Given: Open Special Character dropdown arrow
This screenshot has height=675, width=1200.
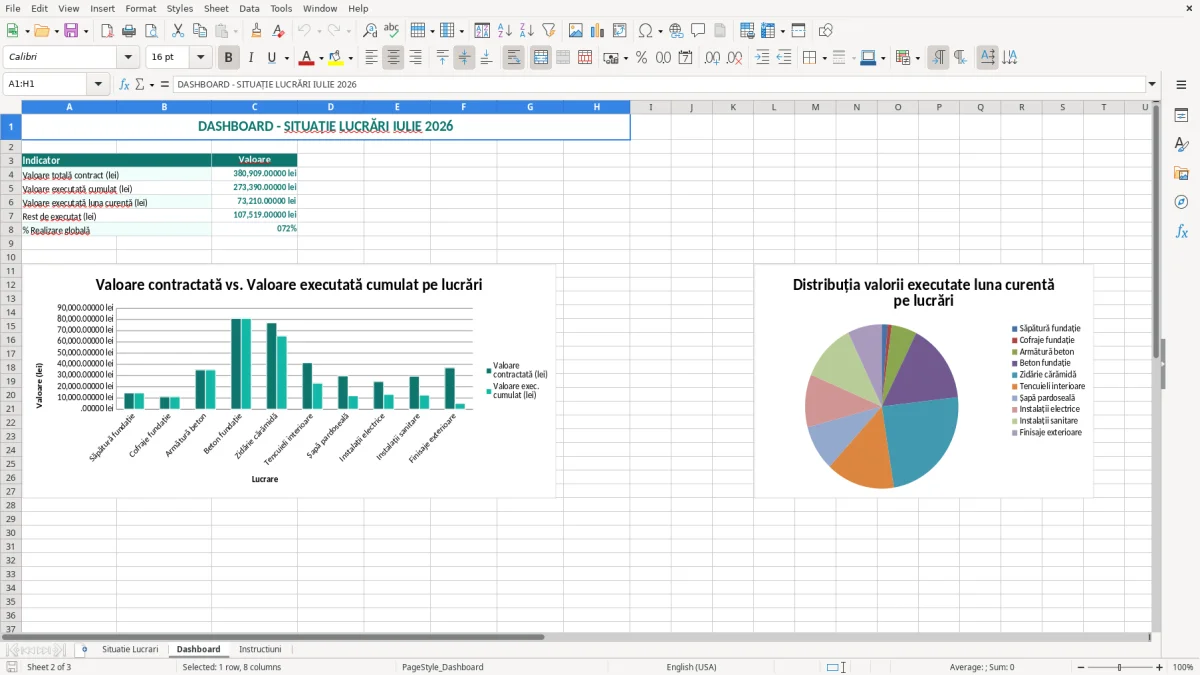Looking at the screenshot, I should click(659, 31).
